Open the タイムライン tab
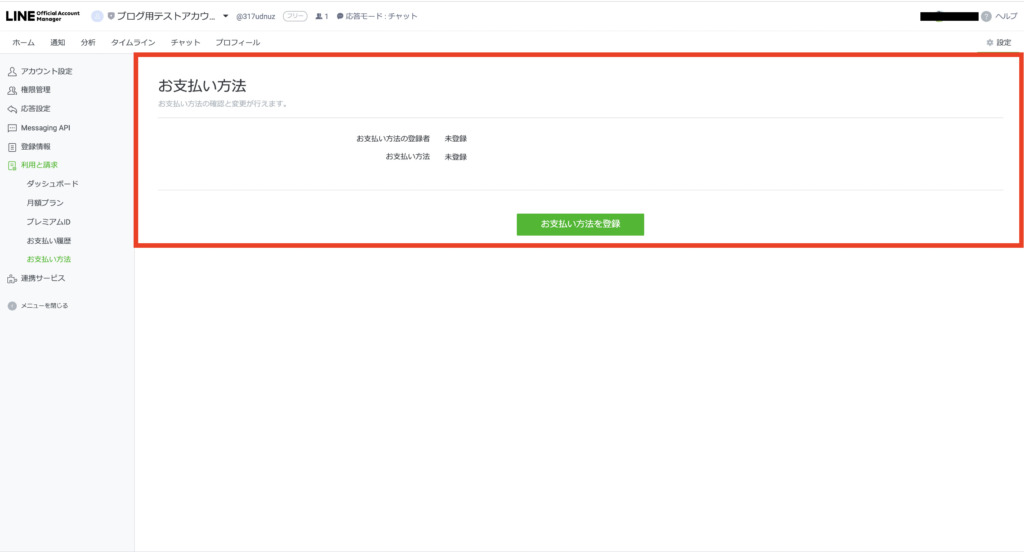 (133, 43)
